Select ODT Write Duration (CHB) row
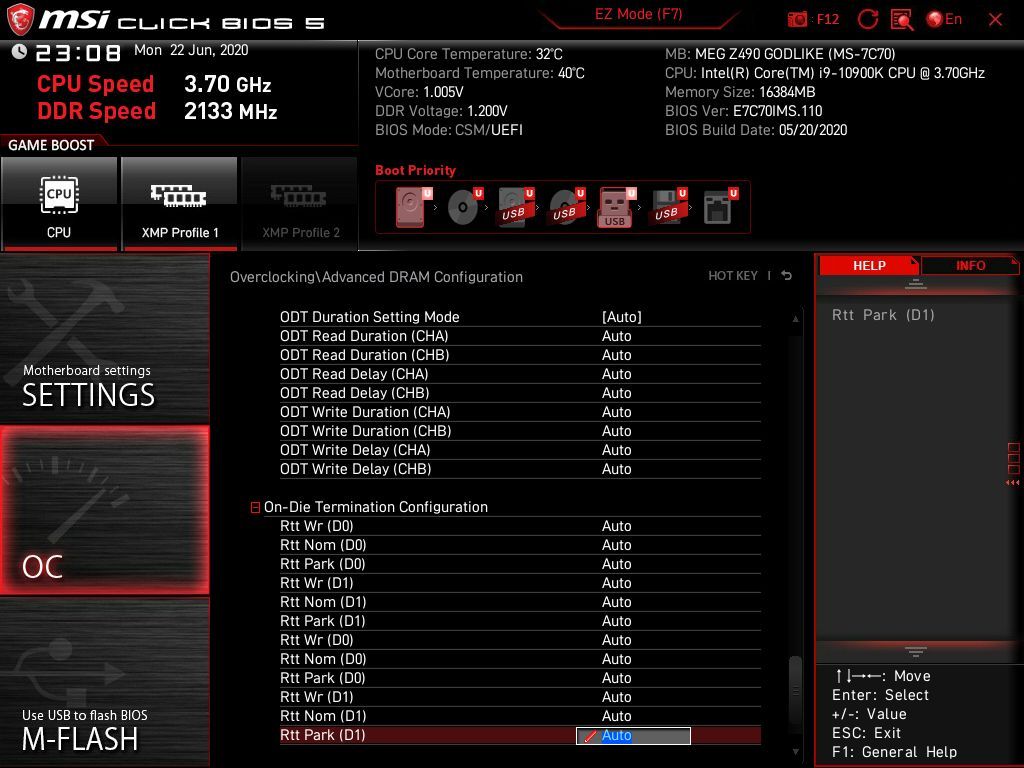This screenshot has width=1024, height=768. 520,430
